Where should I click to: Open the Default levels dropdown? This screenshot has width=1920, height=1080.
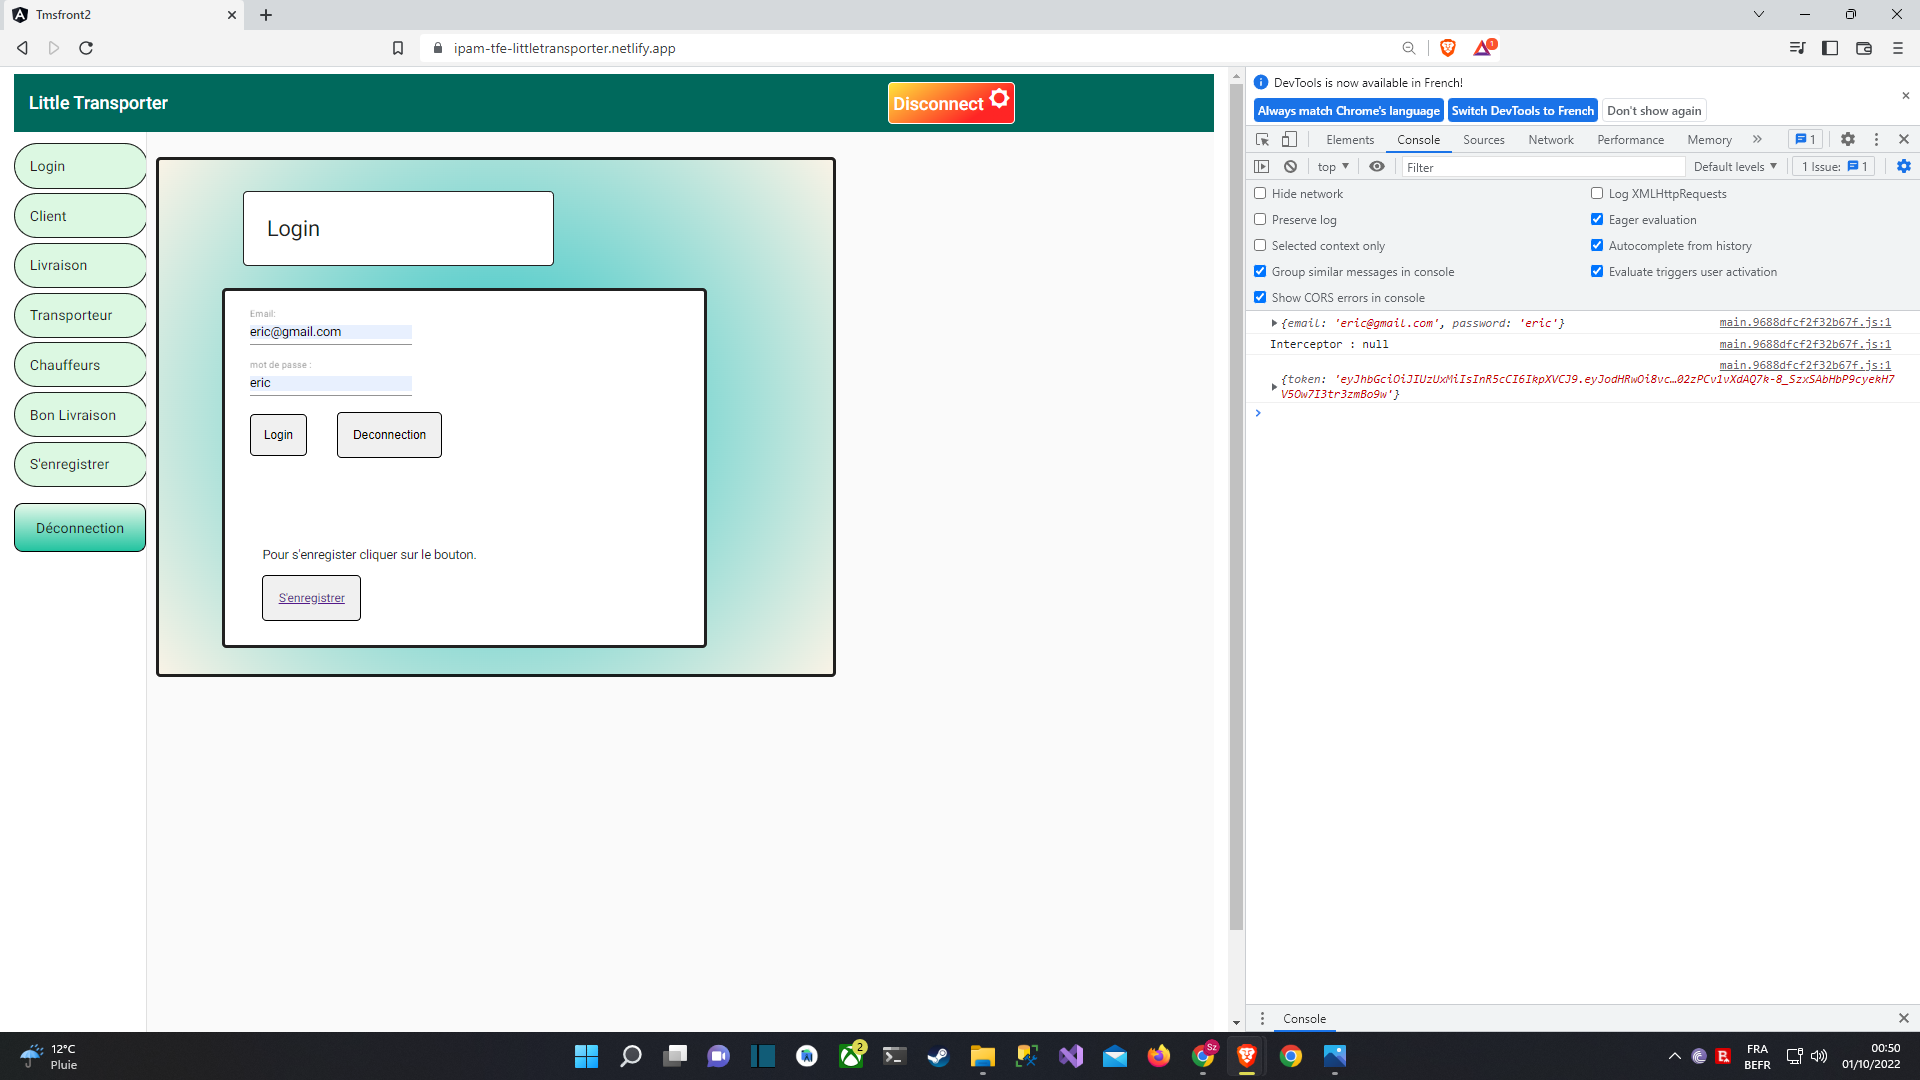pos(1735,167)
